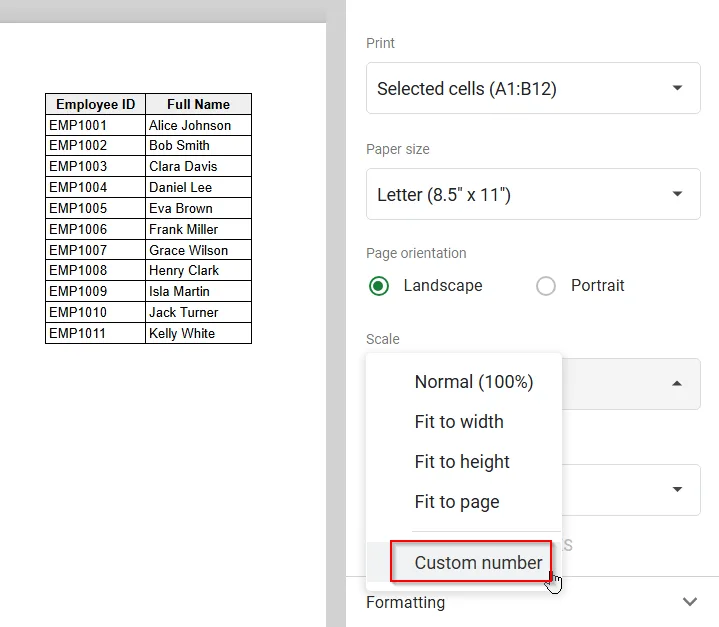Viewport: 719px width, 627px height.
Task: Click the Frank Miller cell in preview
Action: [199, 229]
